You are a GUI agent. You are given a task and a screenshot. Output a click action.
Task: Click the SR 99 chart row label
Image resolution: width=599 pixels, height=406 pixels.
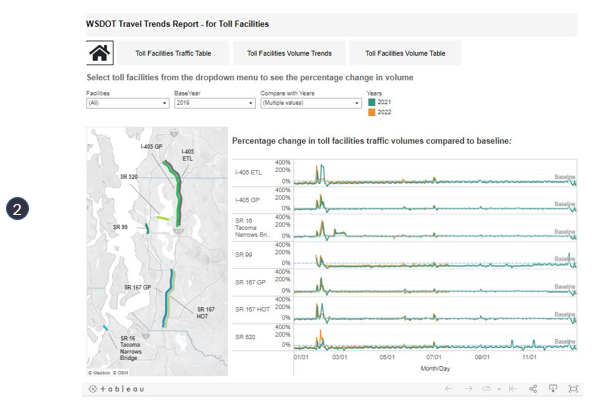coord(243,255)
